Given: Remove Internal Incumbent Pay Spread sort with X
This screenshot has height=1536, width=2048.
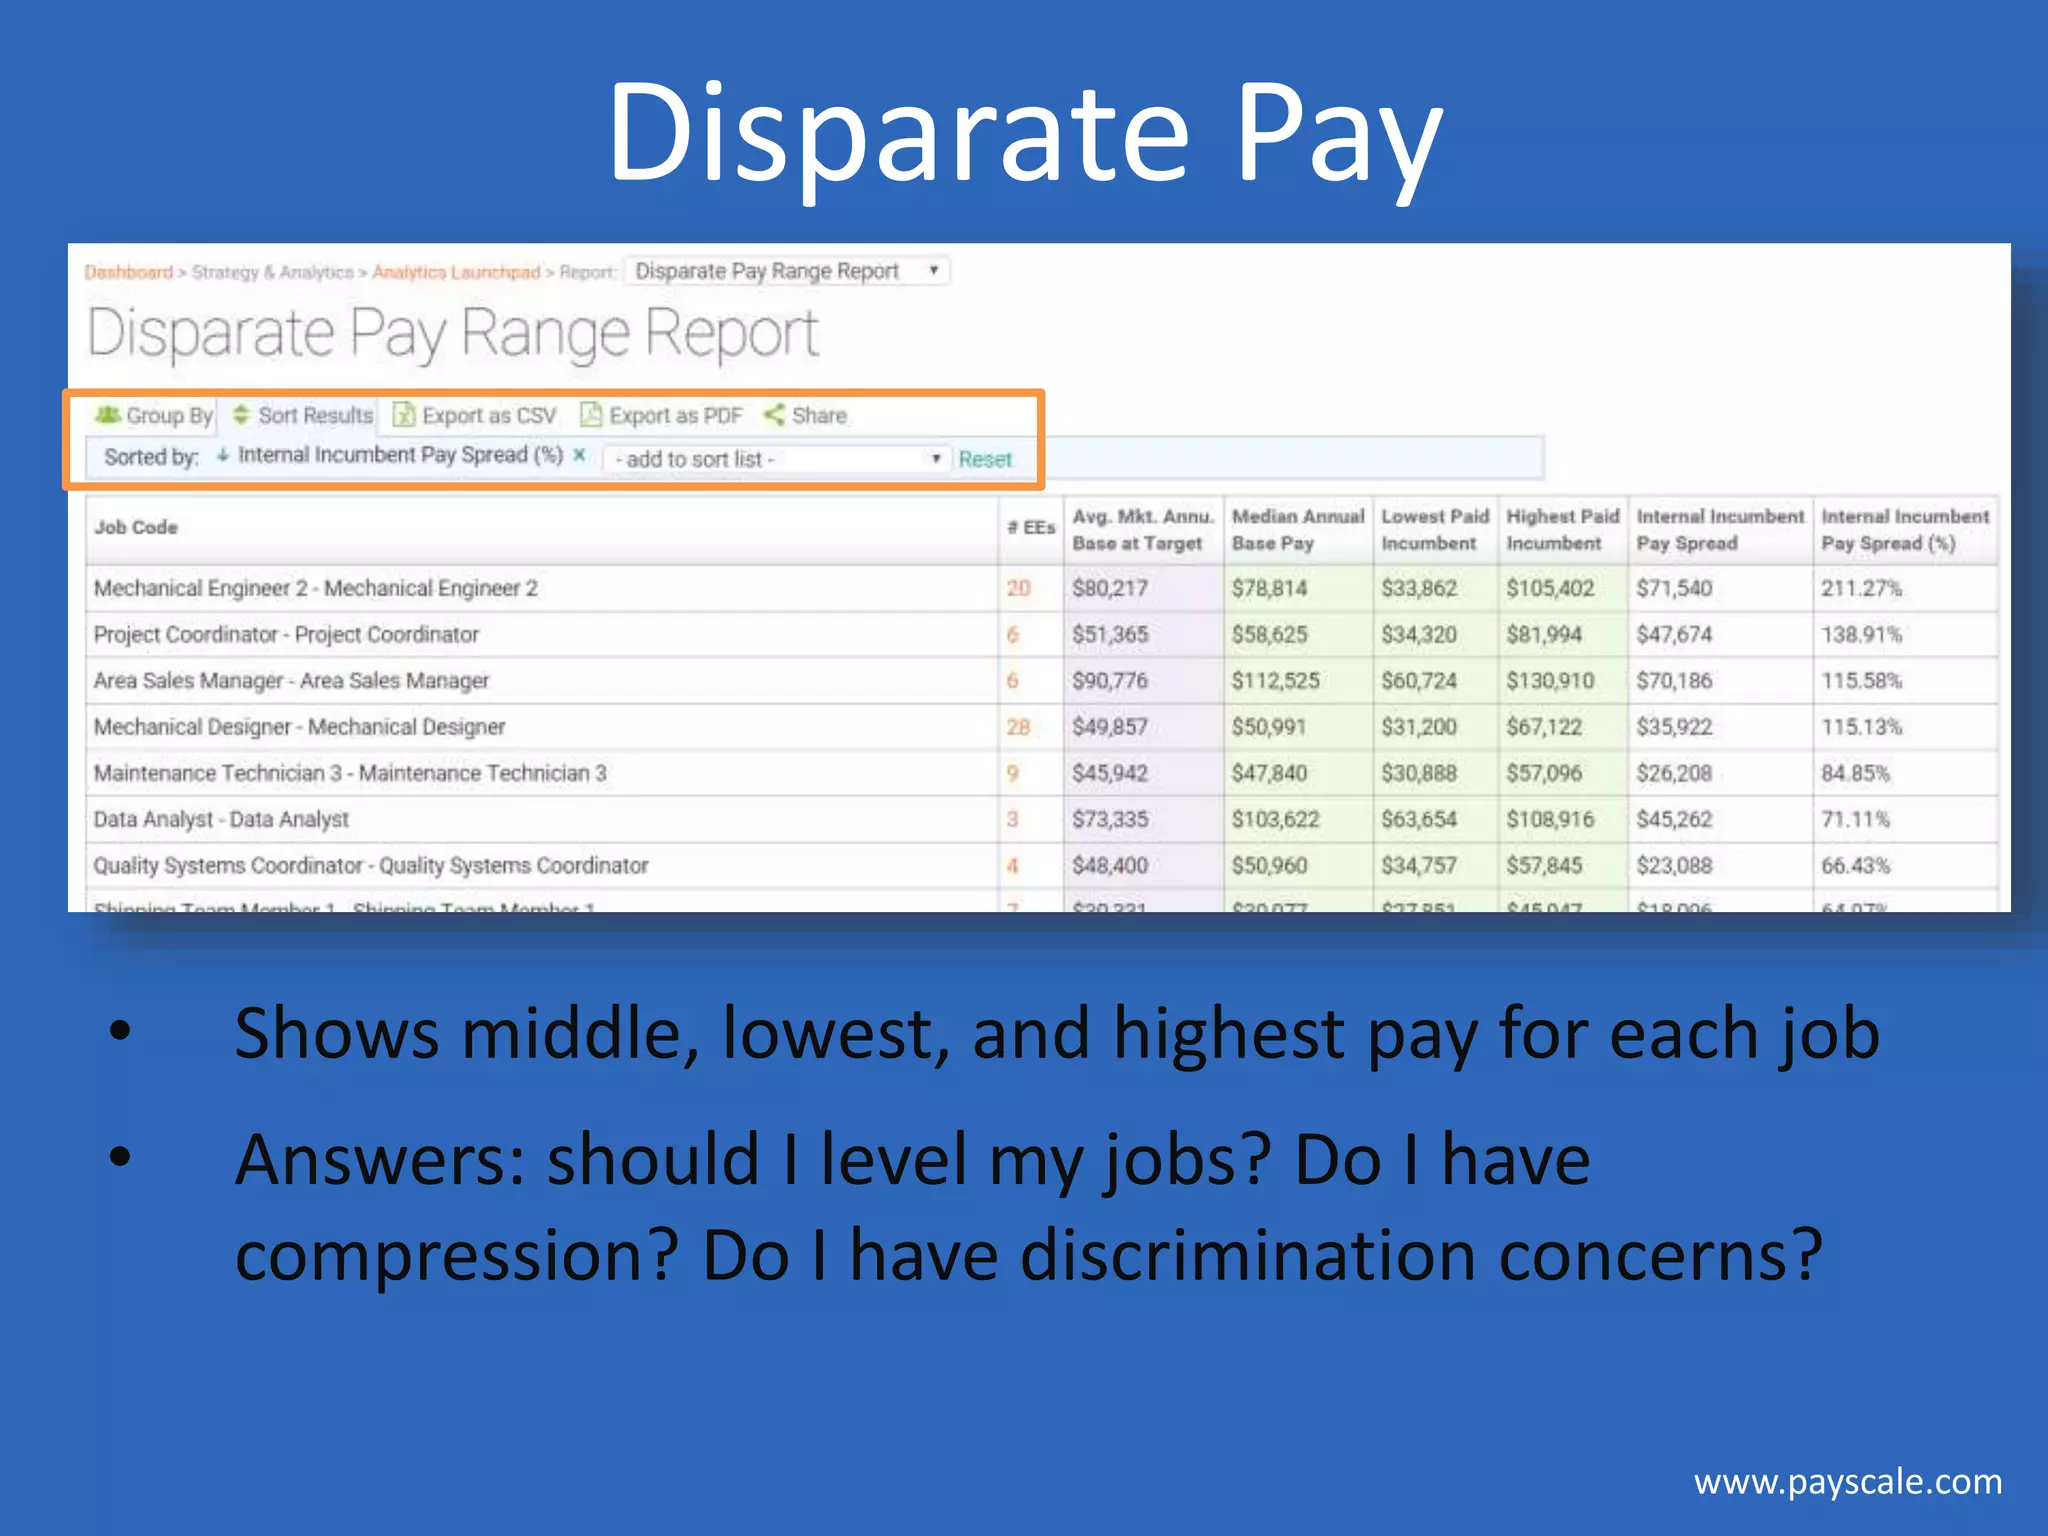Looking at the screenshot, I should coord(579,455).
